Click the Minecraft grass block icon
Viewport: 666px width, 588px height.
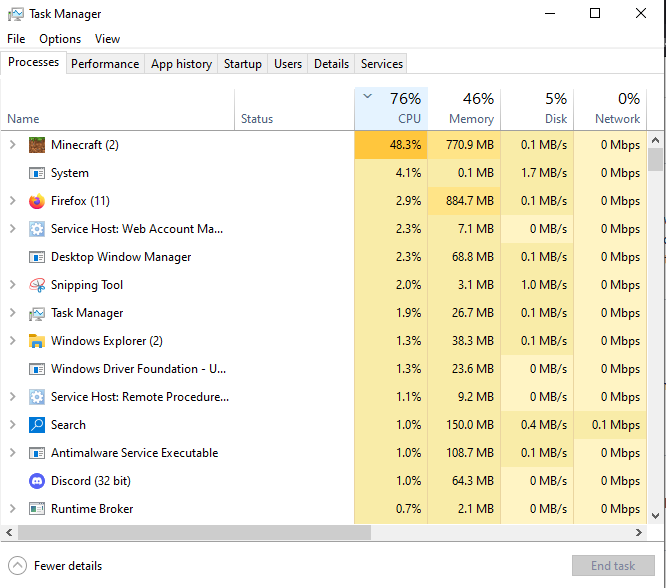[x=37, y=145]
